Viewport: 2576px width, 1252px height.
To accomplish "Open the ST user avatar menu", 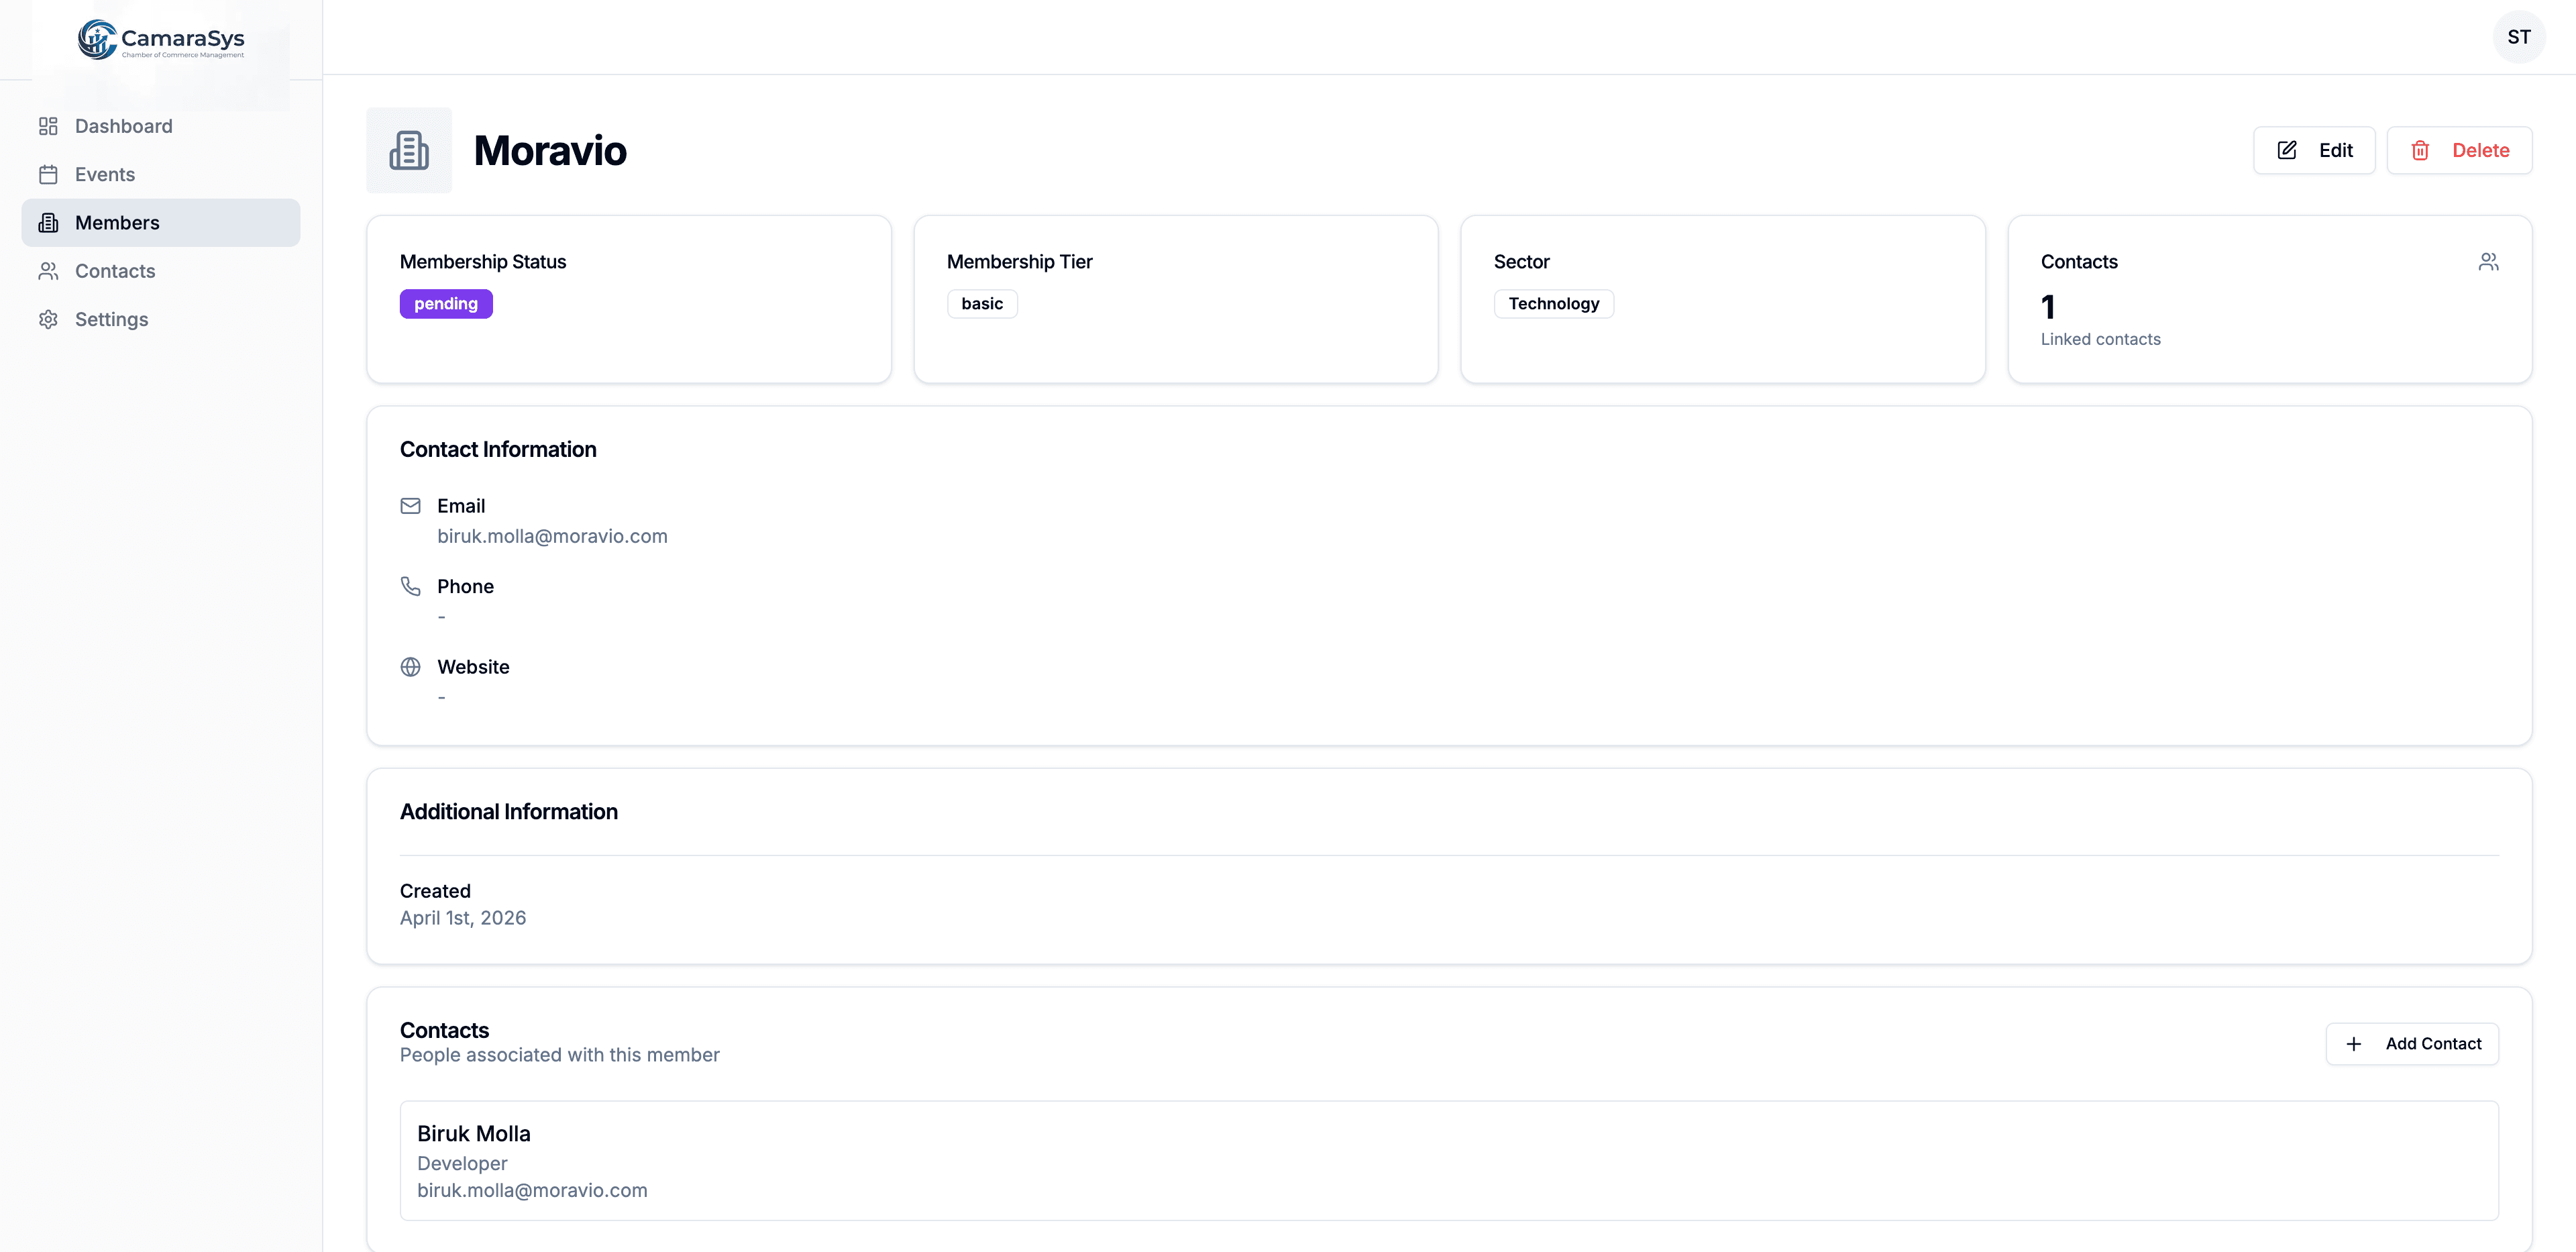I will (x=2519, y=37).
